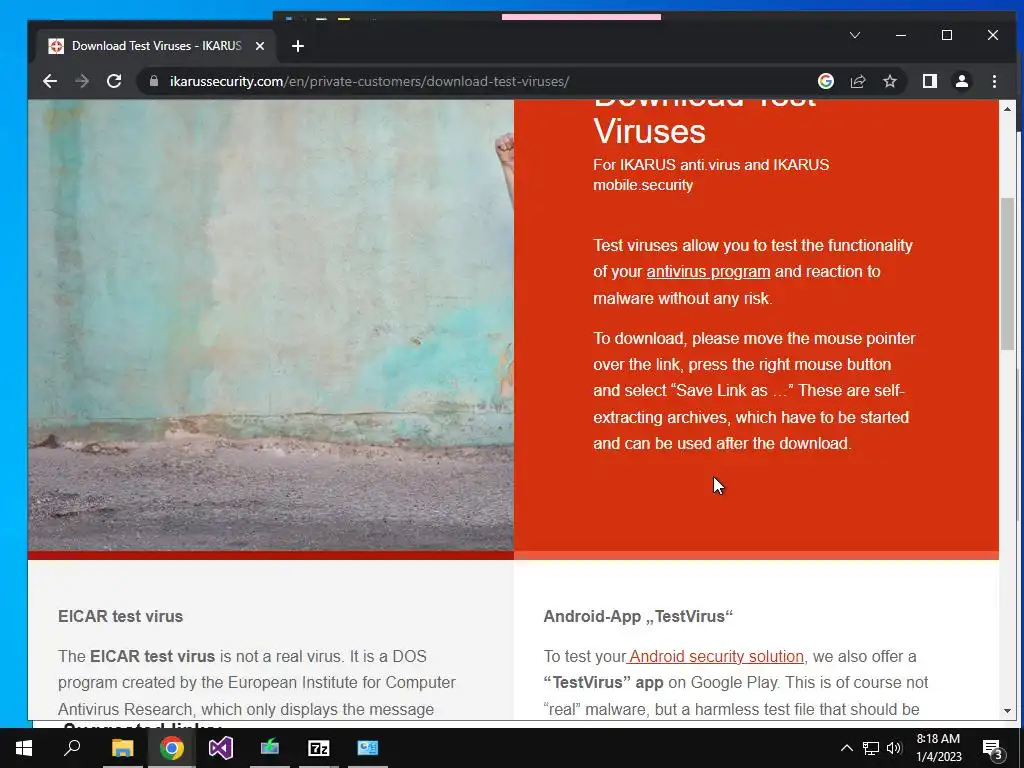Screen dimensions: 1024x768
Task: Expand the tab search dropdown
Action: point(855,35)
